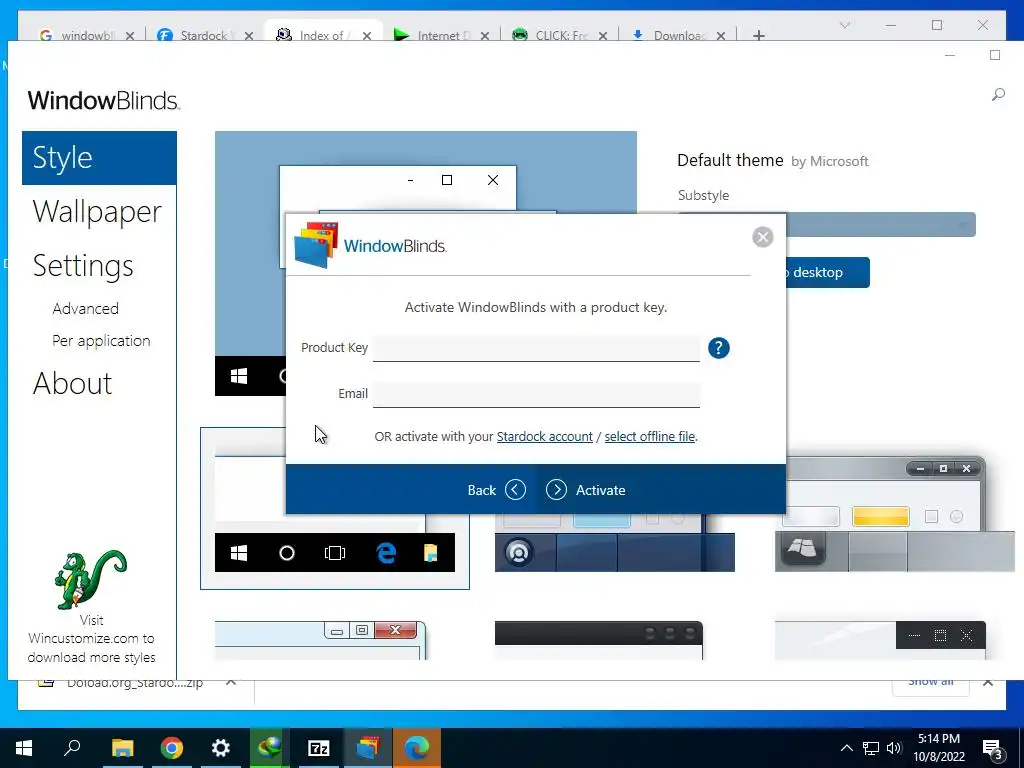Image resolution: width=1024 pixels, height=768 pixels.
Task: Open 7-Zip from the taskbar
Action: click(319, 748)
